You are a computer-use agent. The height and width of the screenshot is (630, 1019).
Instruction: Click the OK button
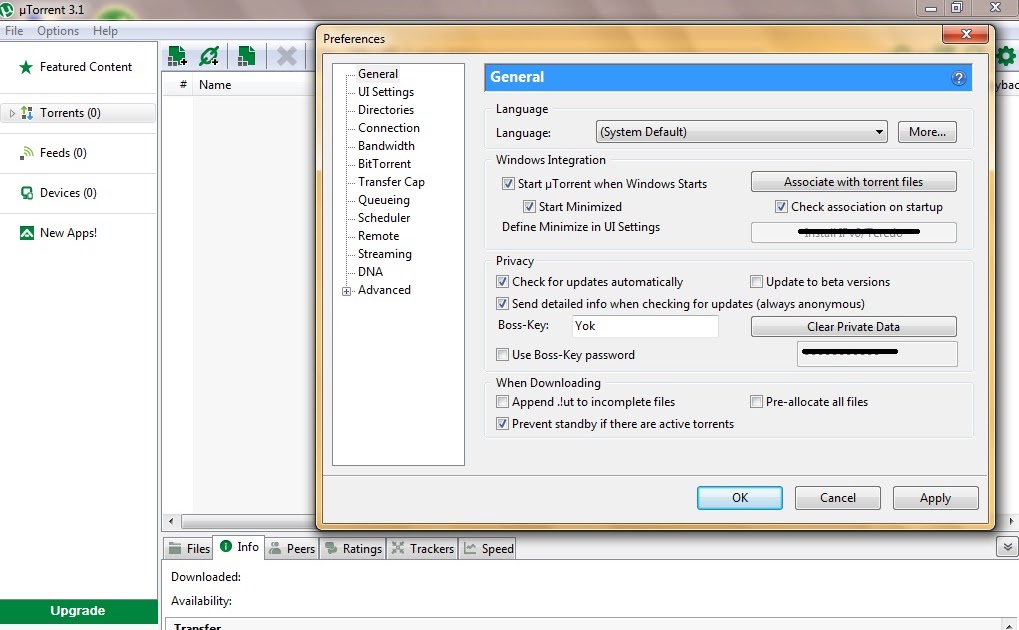tap(740, 498)
